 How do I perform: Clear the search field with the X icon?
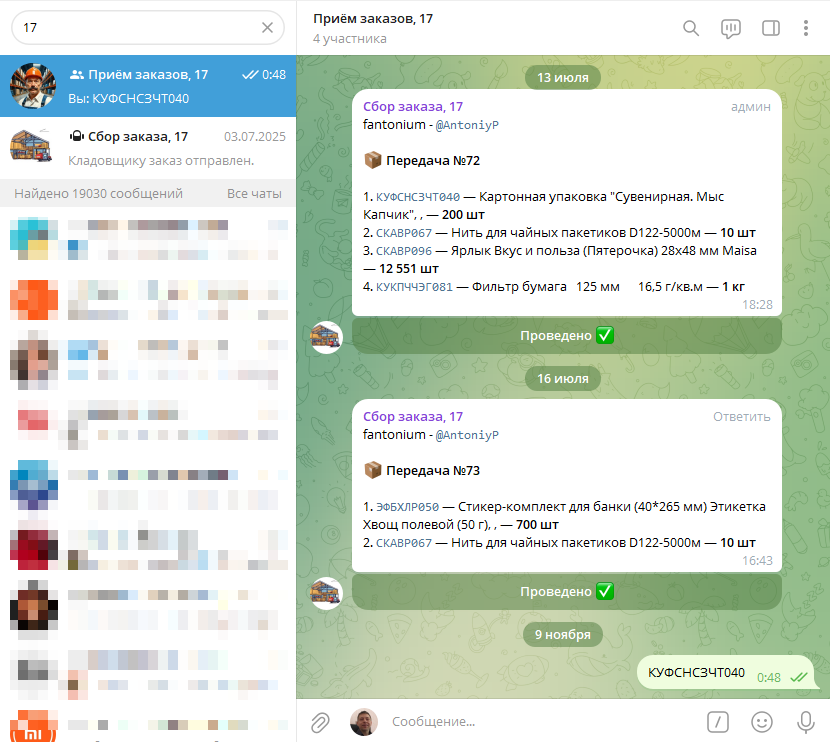pos(267,28)
